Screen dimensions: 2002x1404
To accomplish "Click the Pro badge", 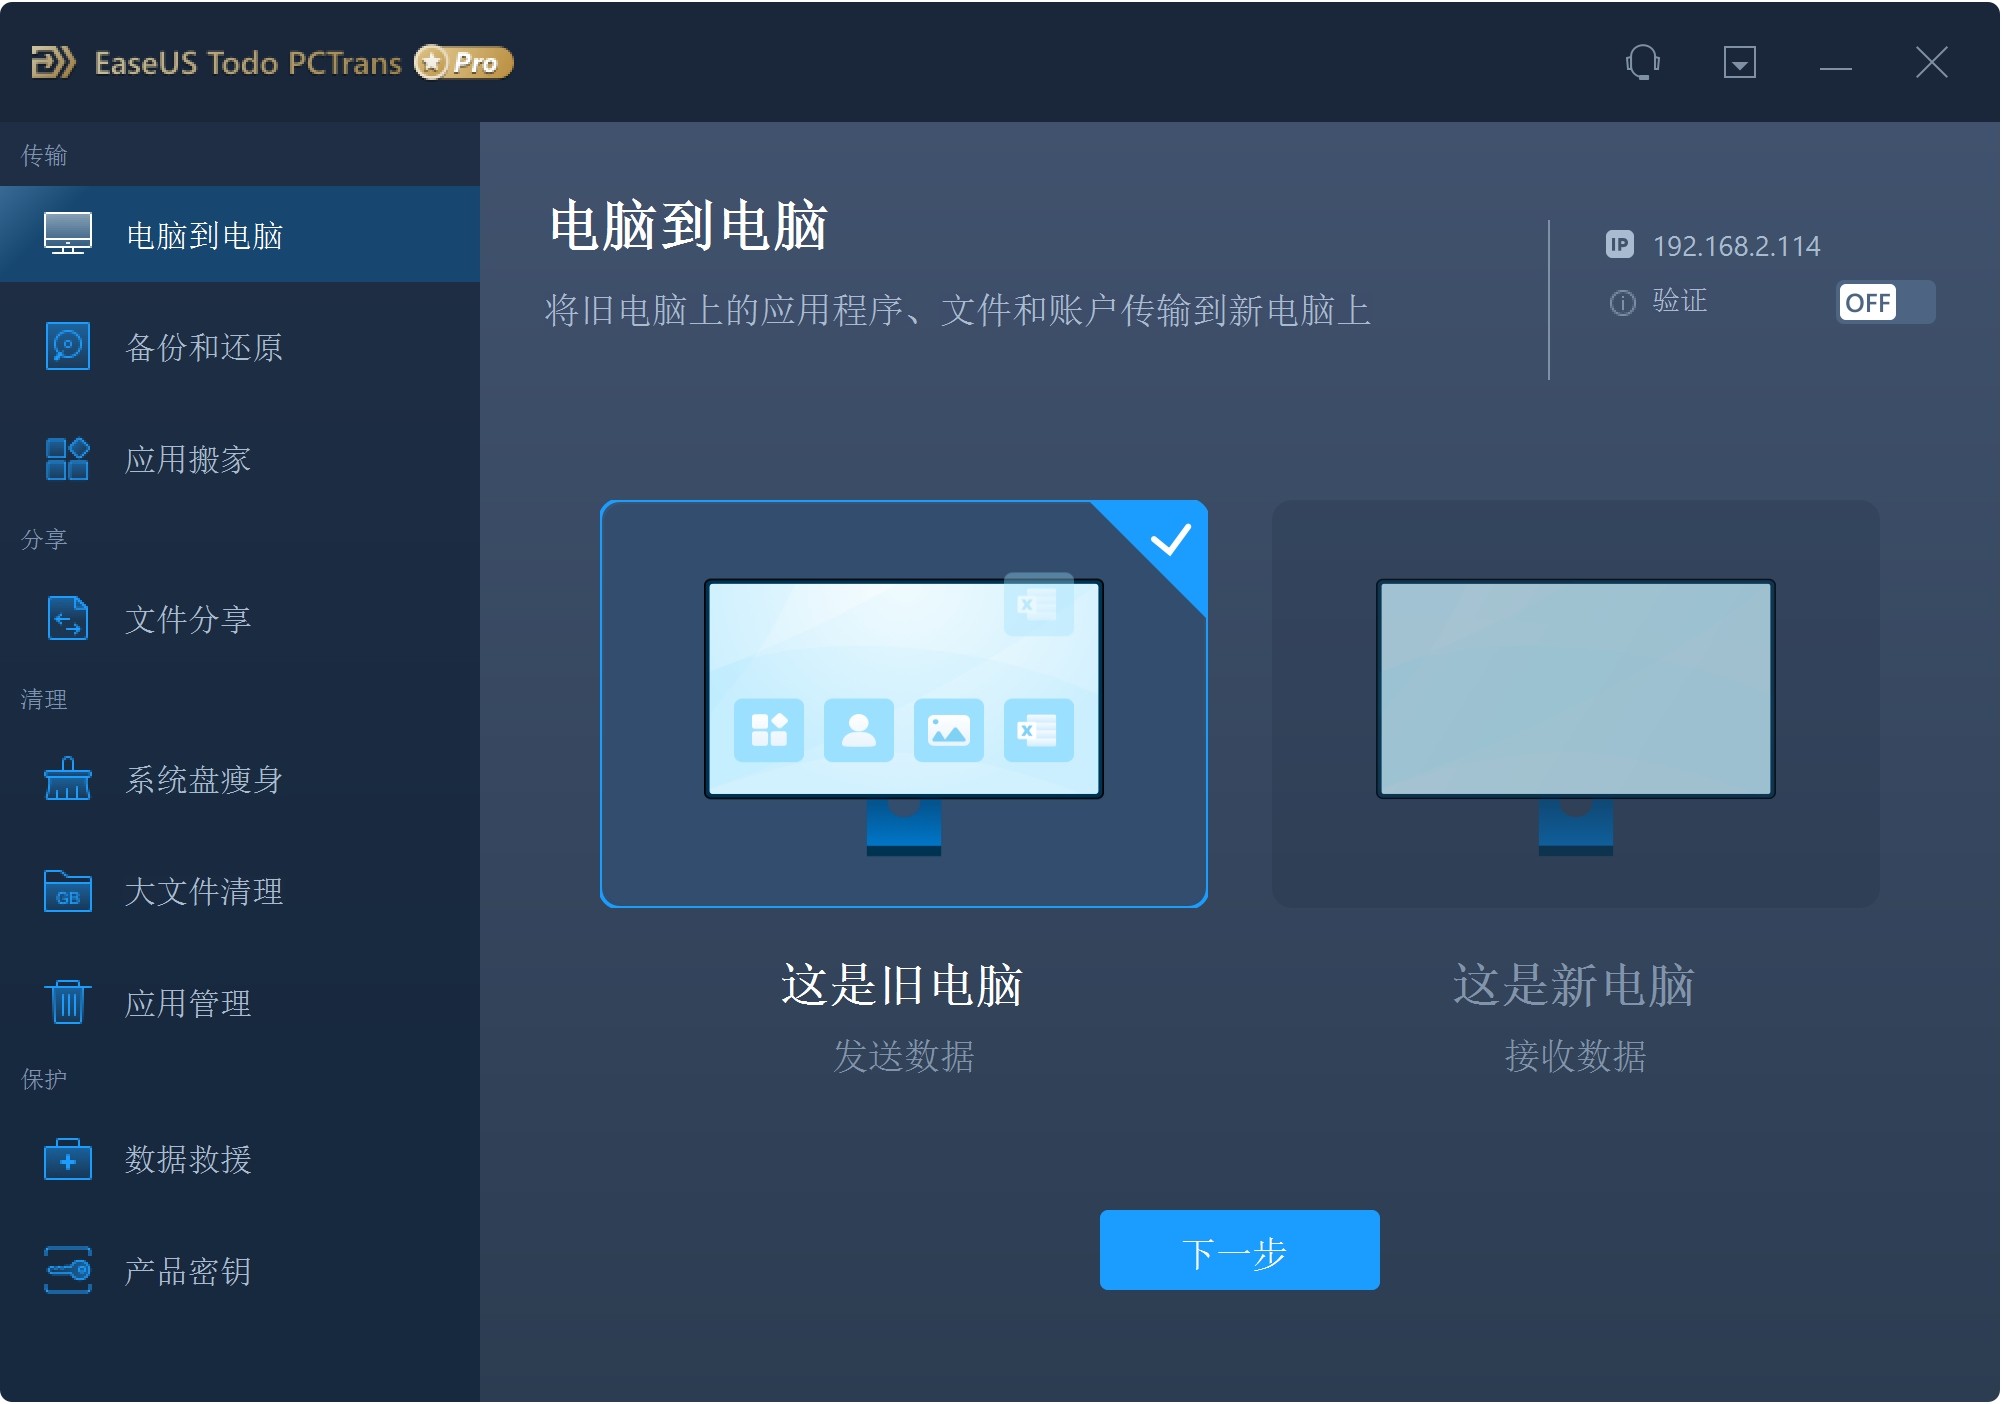I will click(x=464, y=62).
